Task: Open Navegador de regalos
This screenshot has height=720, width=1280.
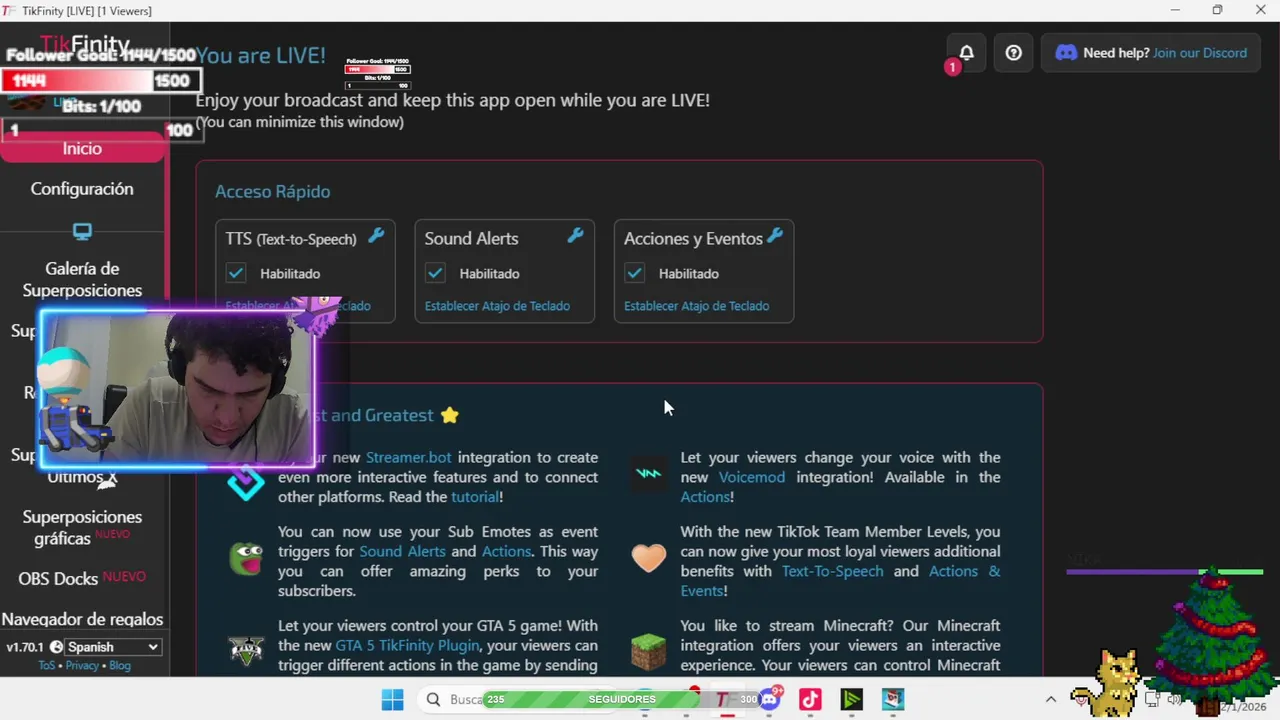Action: tap(82, 619)
